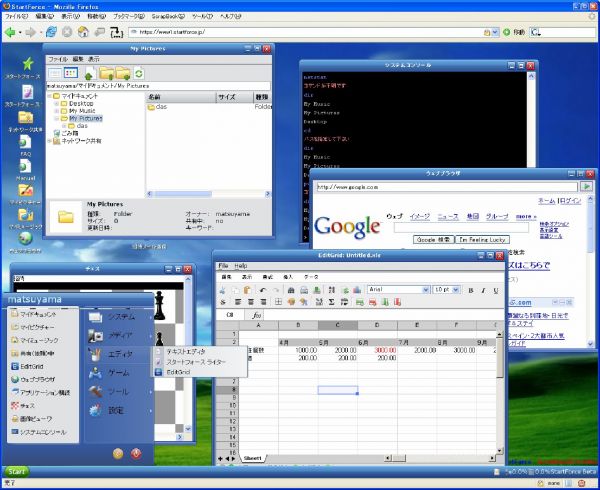Click the green Start button
The image size is (600, 490).
(x=17, y=470)
